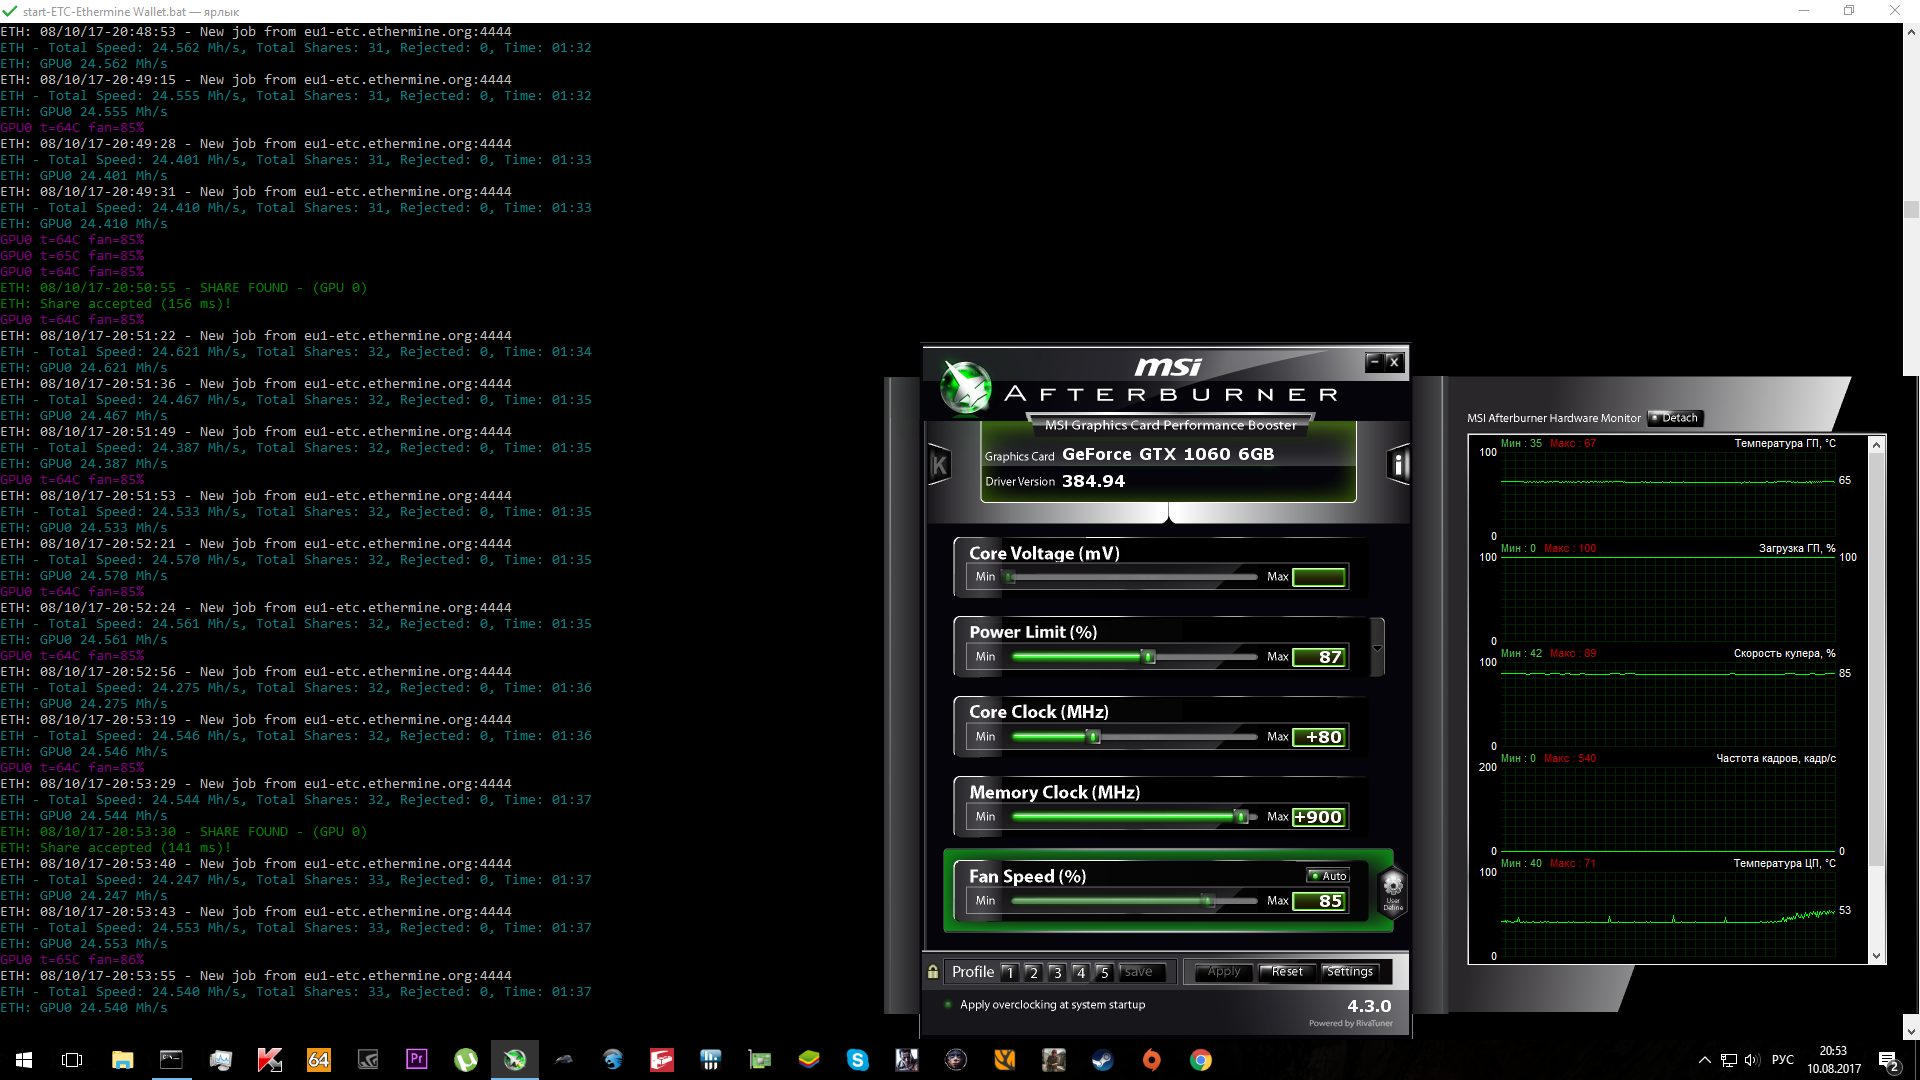Click the Power Limit slider handle
The image size is (1920, 1080).
coord(1149,657)
